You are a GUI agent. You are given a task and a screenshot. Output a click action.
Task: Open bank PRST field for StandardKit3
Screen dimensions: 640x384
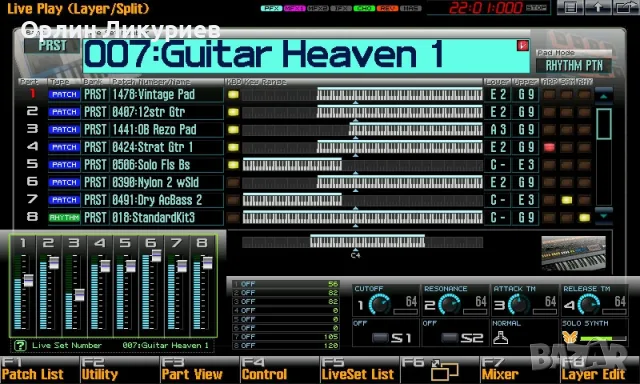click(95, 218)
